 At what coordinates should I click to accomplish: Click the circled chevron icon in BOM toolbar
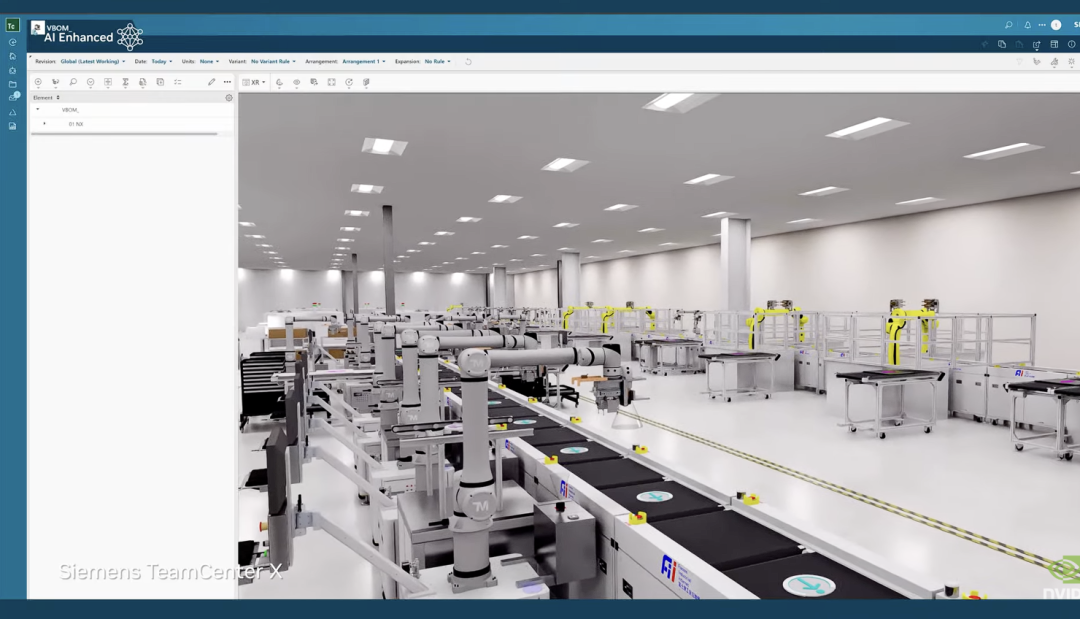point(90,82)
